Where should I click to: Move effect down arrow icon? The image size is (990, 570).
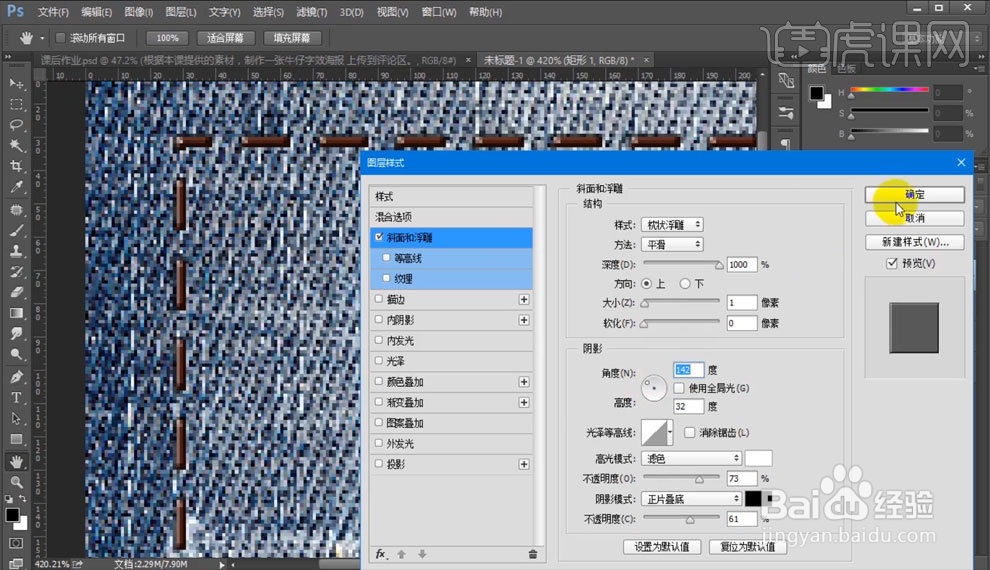[x=422, y=554]
